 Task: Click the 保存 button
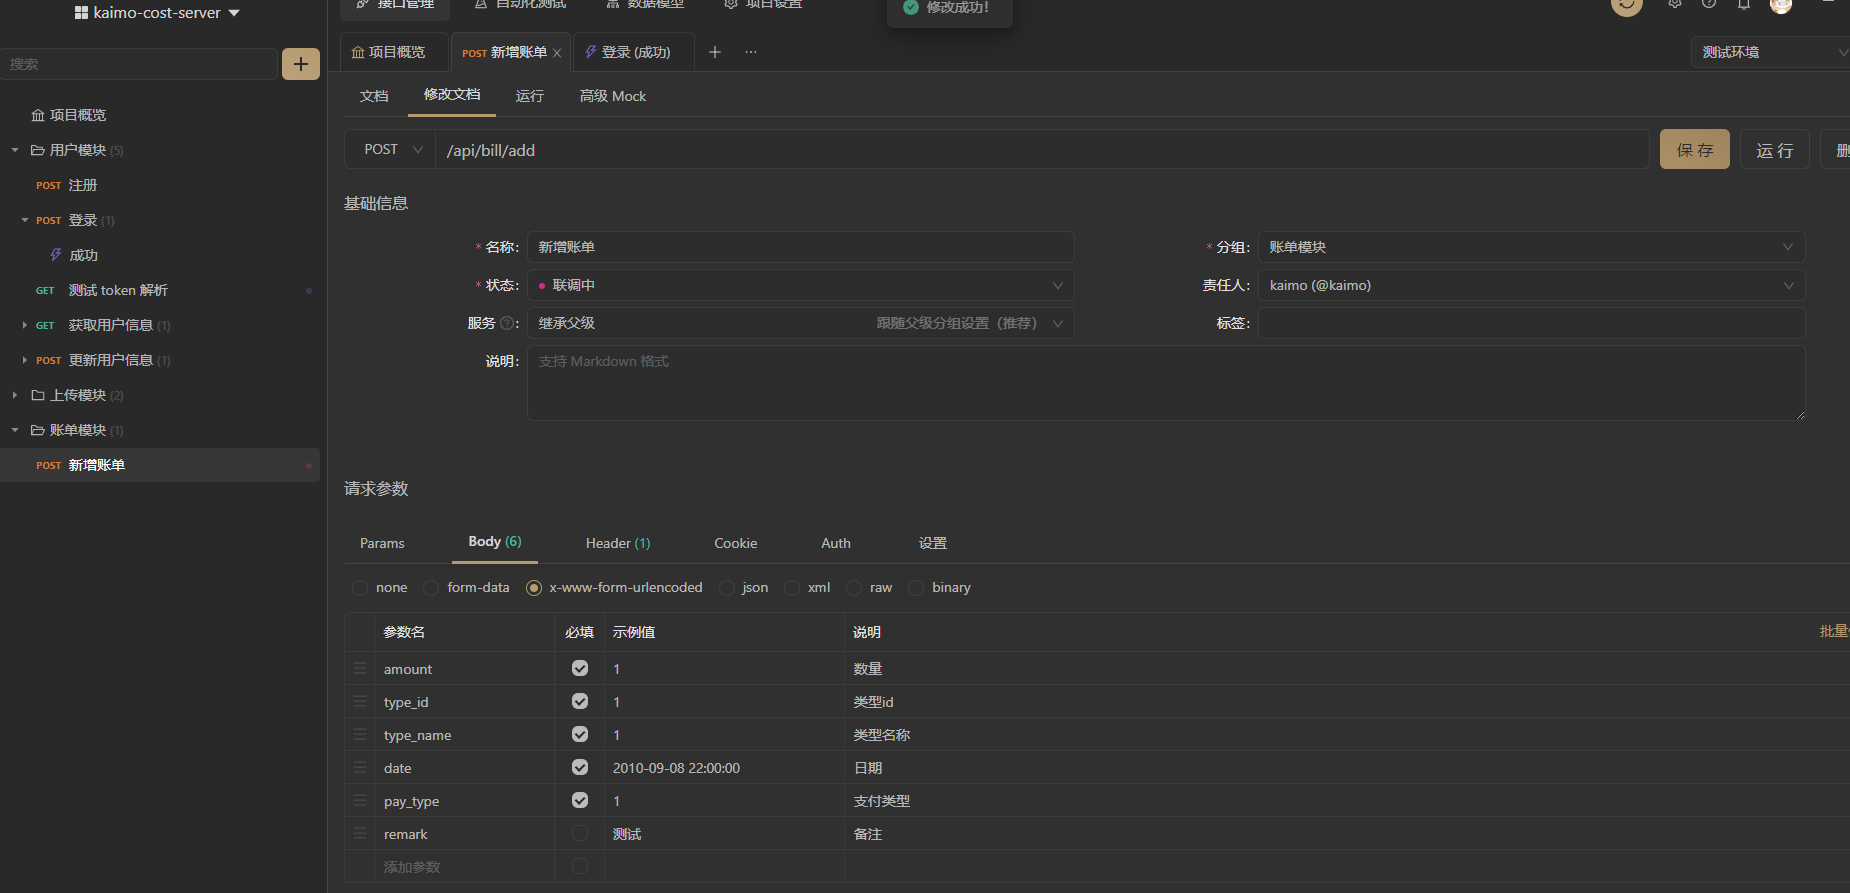[1695, 149]
